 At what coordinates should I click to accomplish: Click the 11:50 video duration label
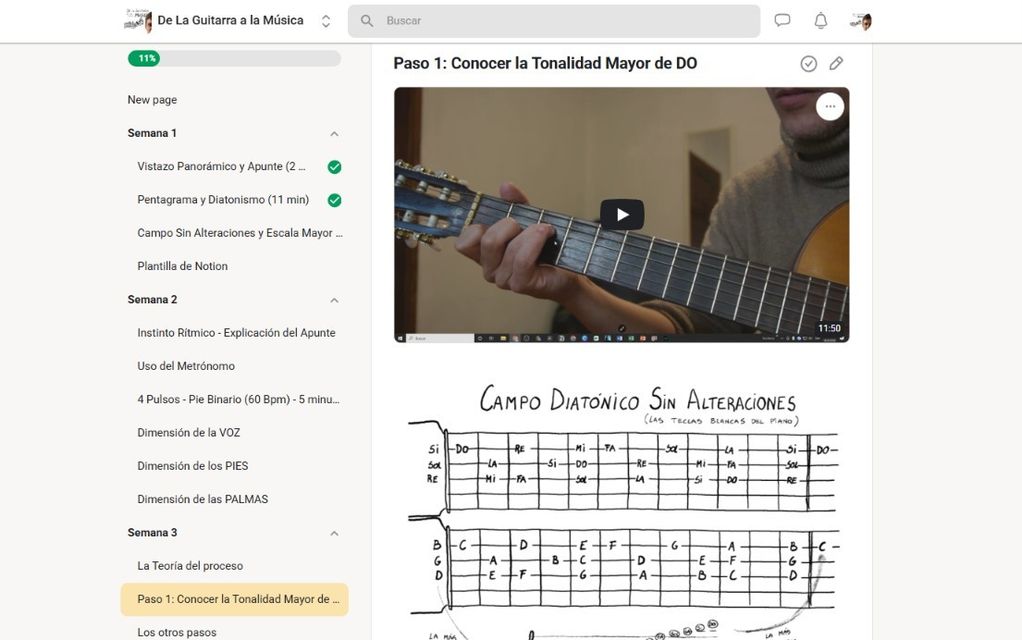(x=829, y=328)
